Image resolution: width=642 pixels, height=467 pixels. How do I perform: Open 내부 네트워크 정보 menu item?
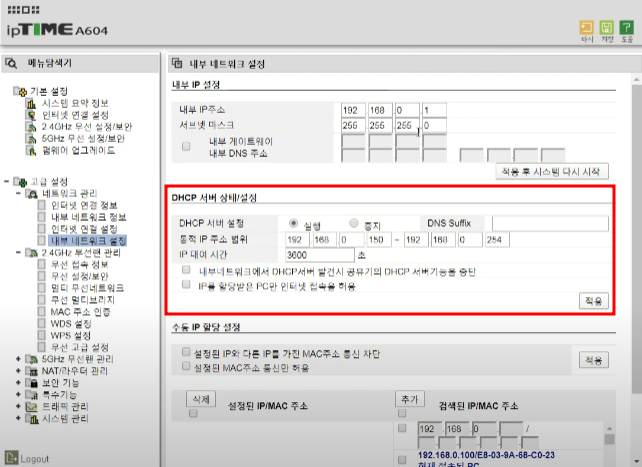(88, 217)
